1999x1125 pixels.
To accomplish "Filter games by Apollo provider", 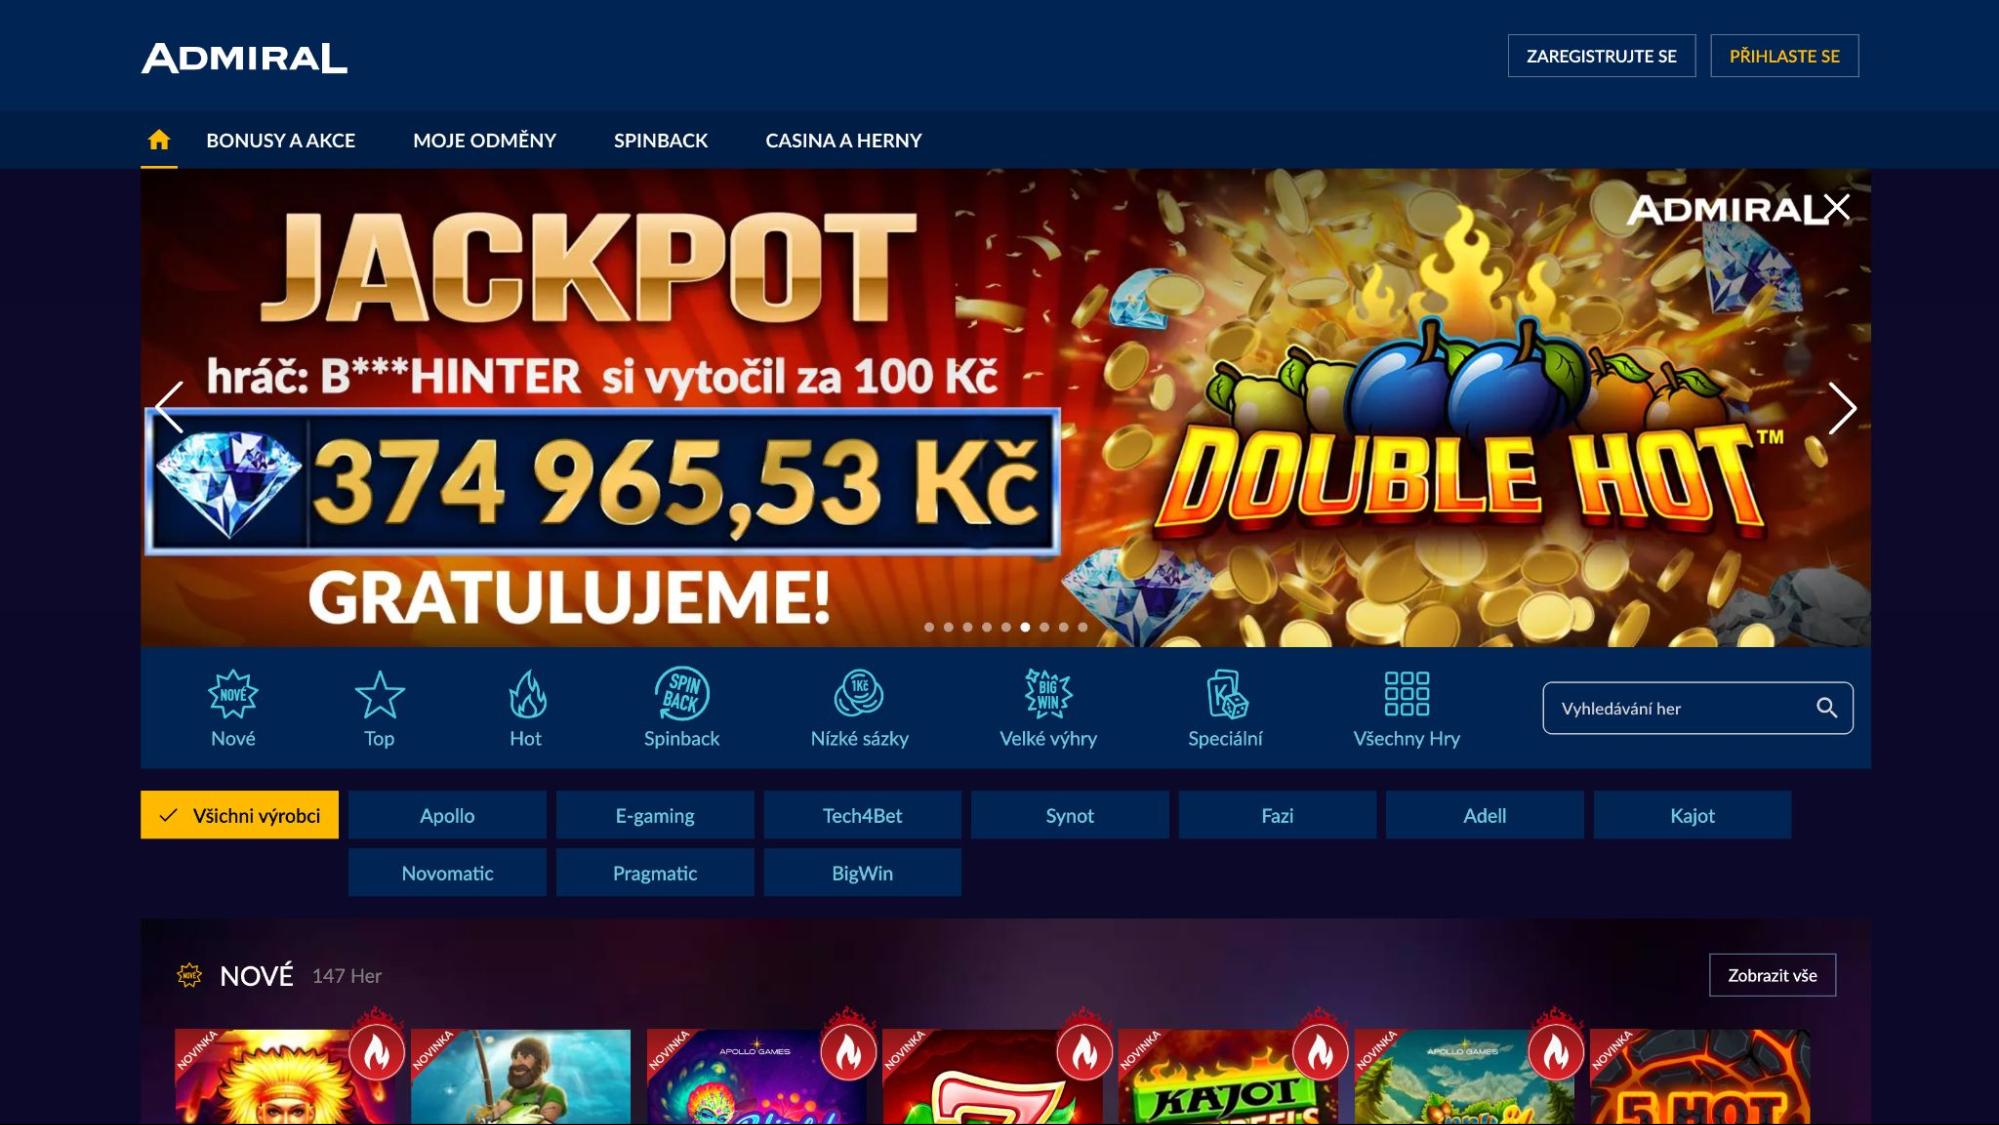I will 447,815.
